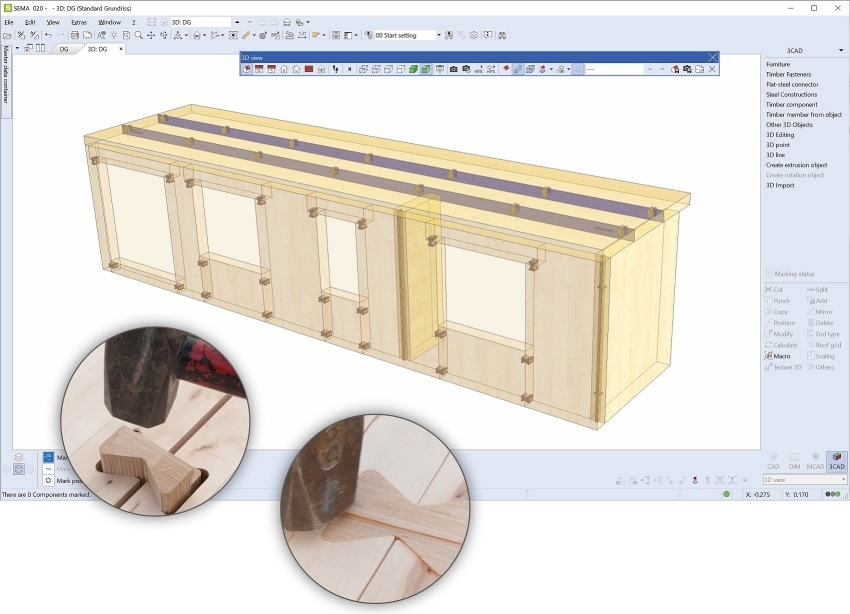Click the Macro command
The image size is (850, 614).
click(x=777, y=356)
